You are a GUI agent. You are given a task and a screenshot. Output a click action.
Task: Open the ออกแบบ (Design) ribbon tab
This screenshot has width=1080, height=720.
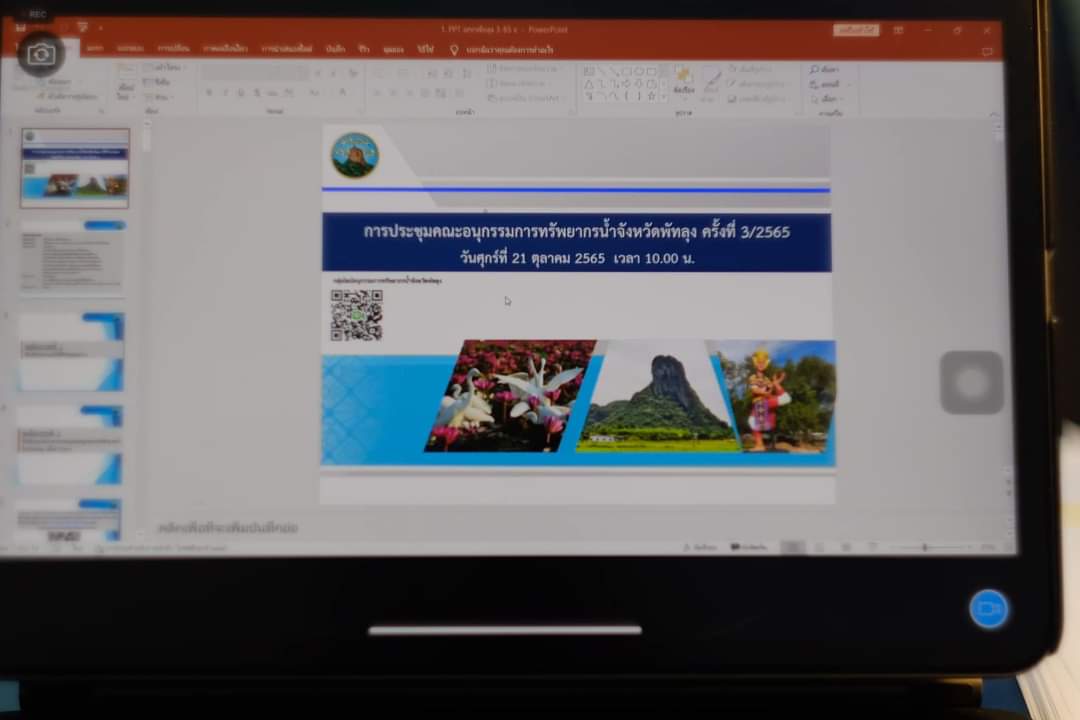pos(130,48)
